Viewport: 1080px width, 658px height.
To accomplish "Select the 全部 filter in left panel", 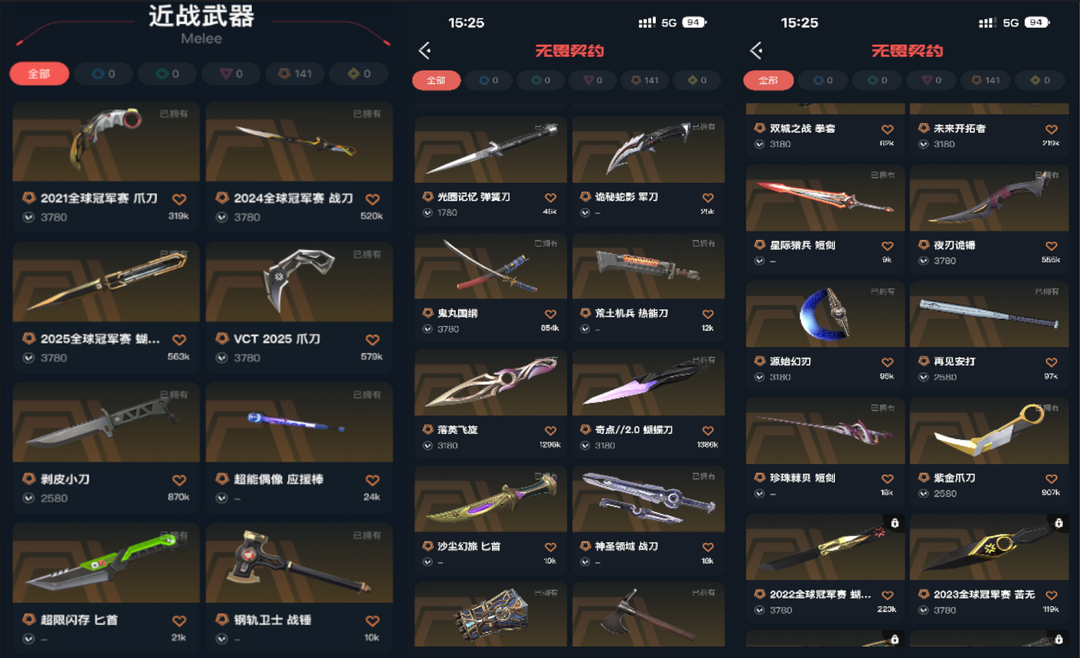I will (x=39, y=74).
